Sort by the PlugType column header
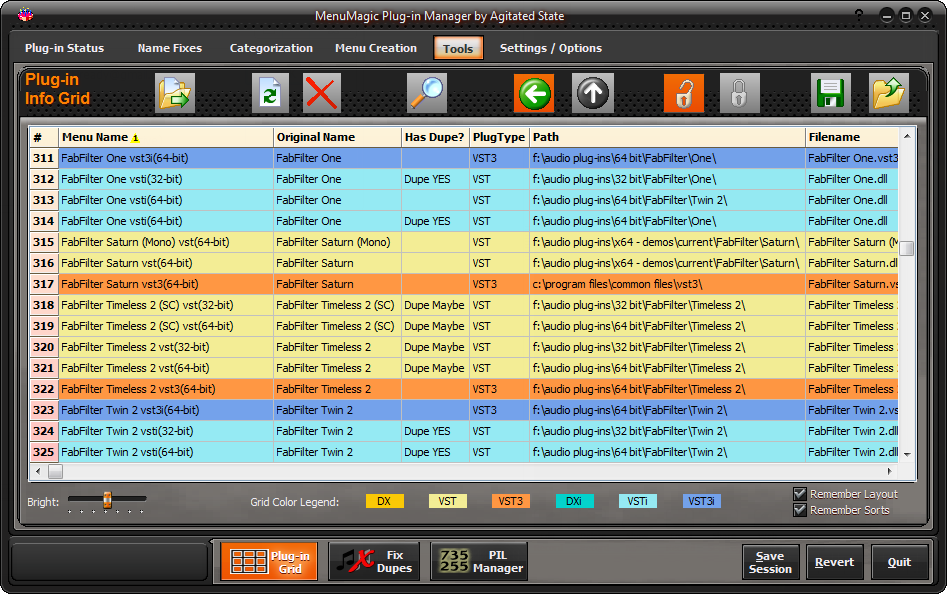947x594 pixels. click(x=499, y=137)
